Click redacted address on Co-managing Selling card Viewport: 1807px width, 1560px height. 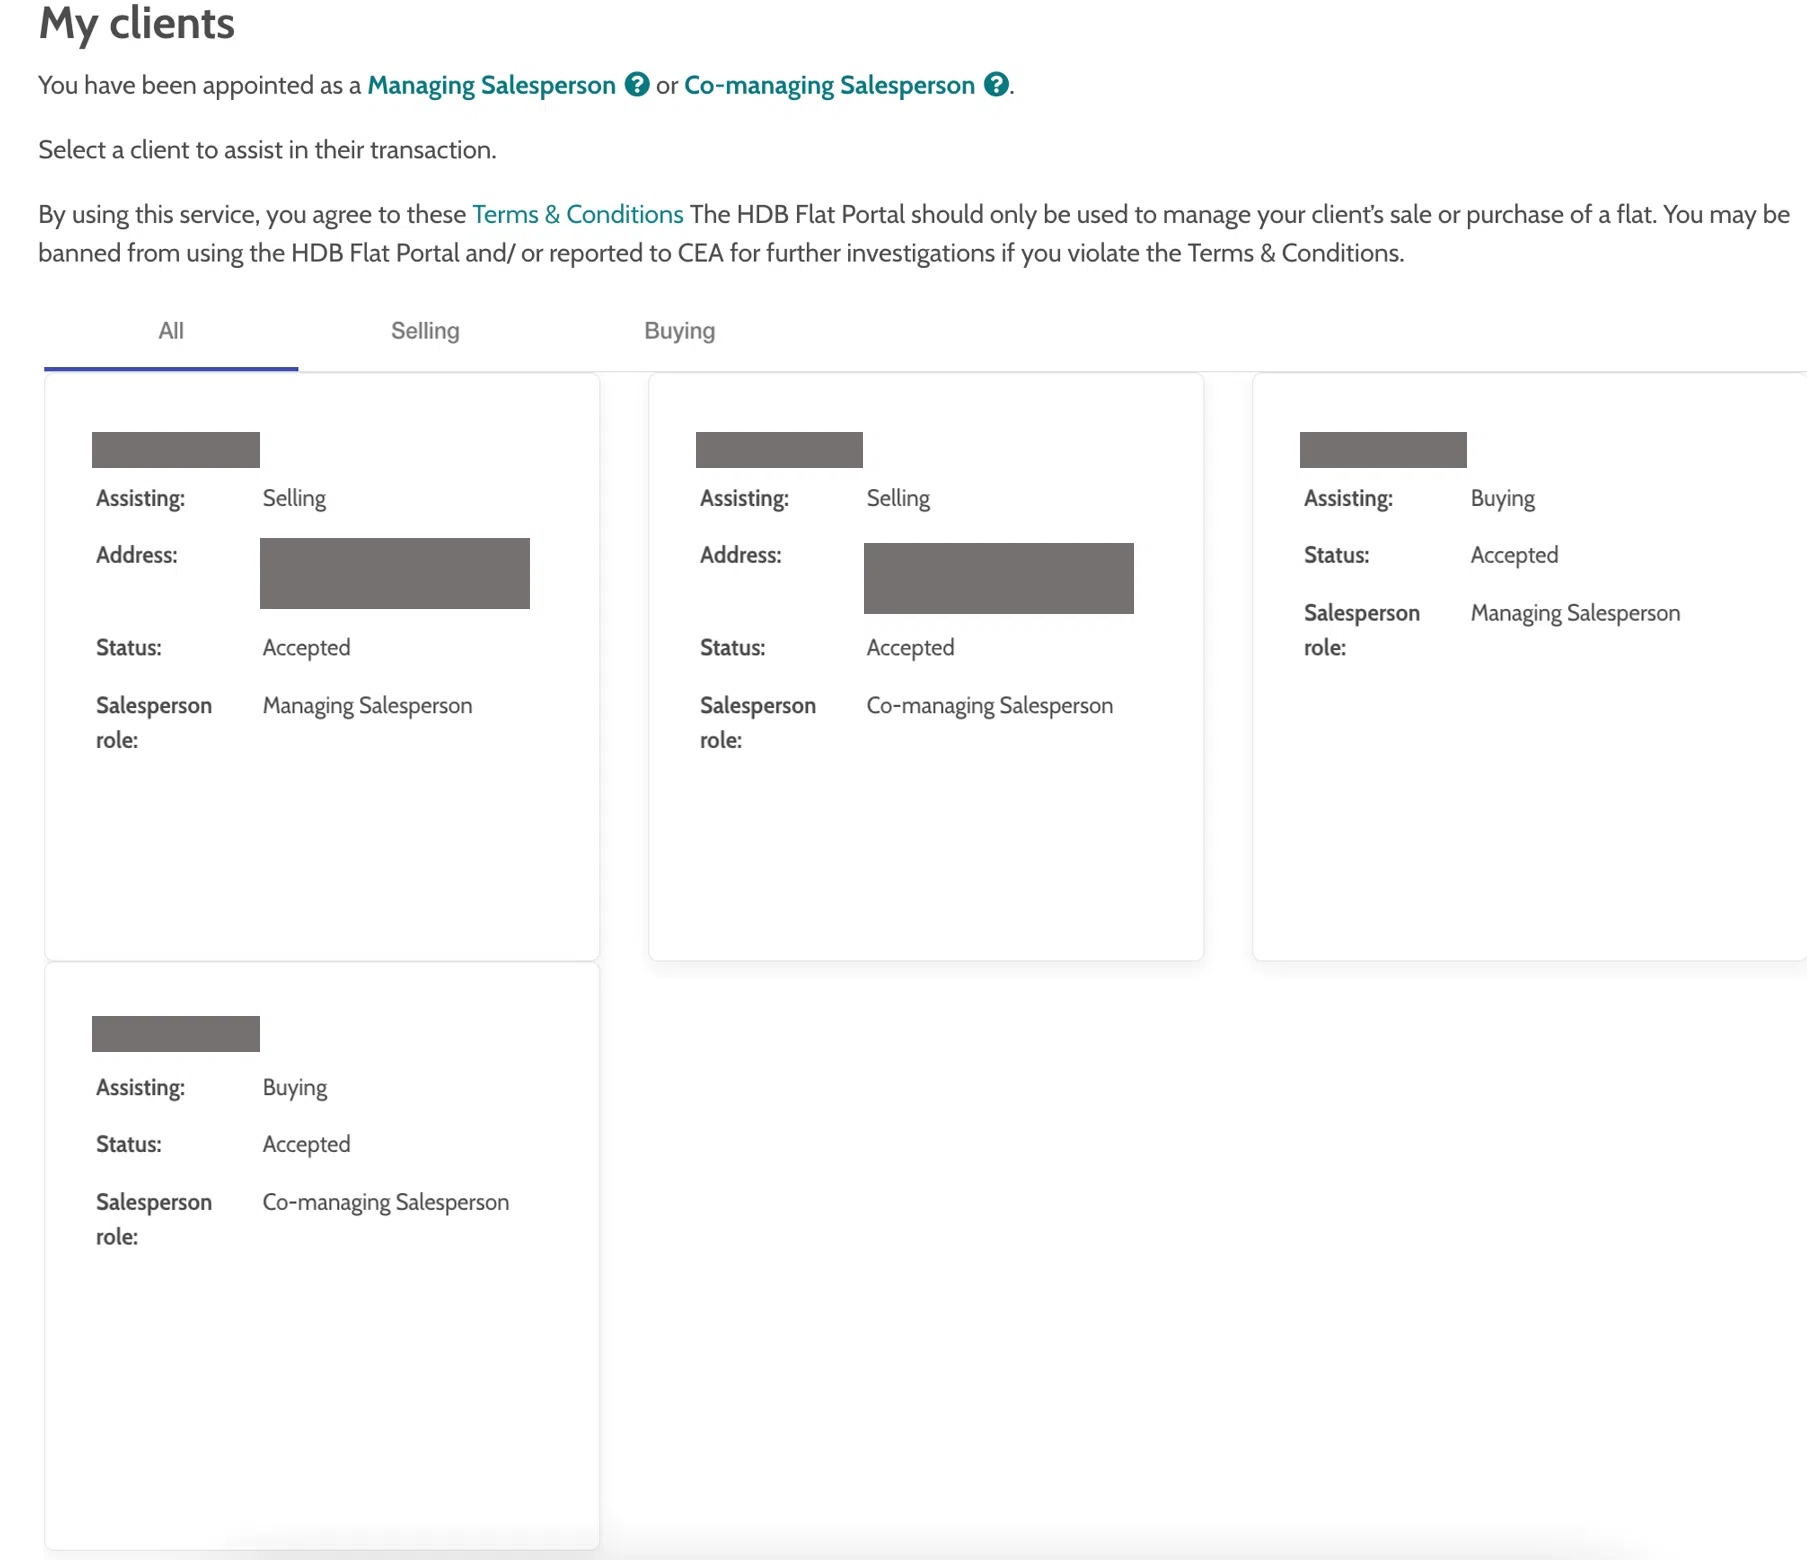pyautogui.click(x=998, y=578)
